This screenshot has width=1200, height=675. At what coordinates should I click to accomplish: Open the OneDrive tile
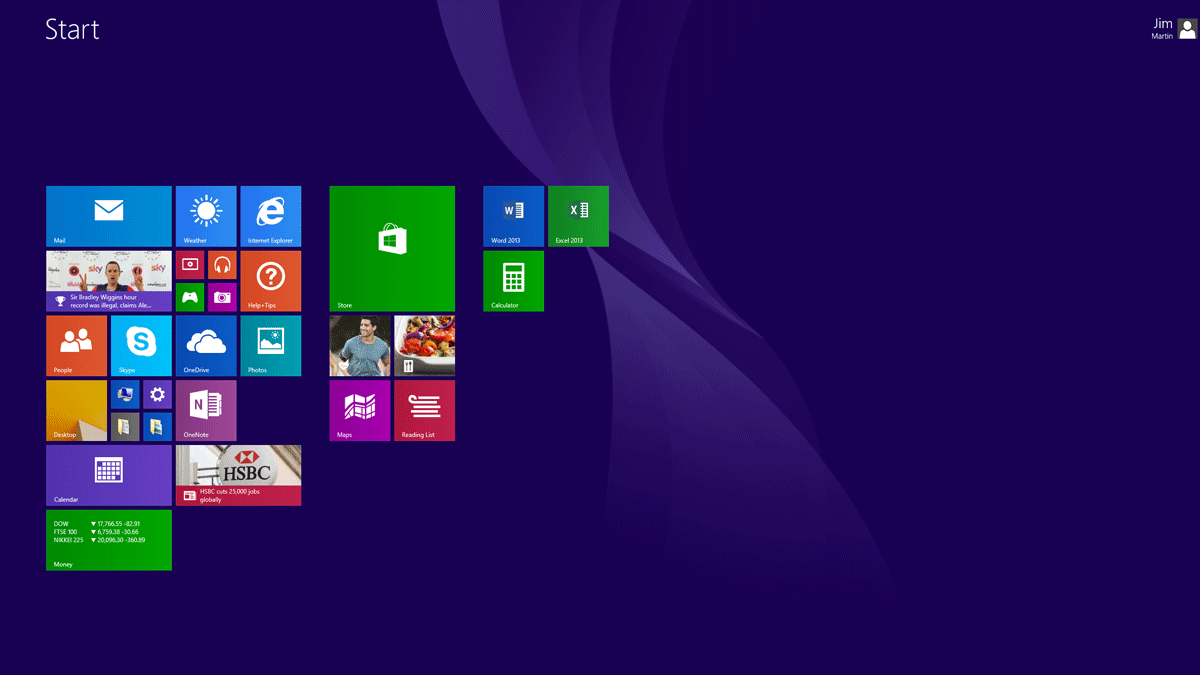coord(206,345)
